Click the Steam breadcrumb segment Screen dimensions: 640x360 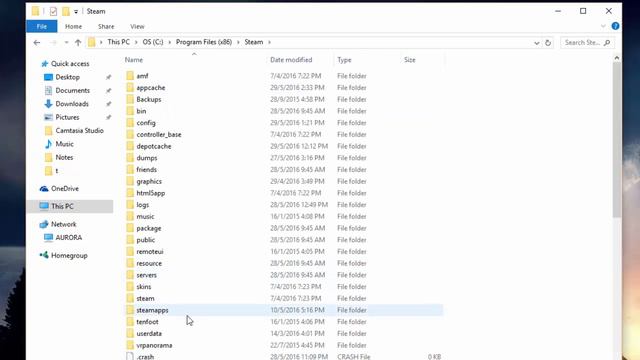click(x=254, y=42)
